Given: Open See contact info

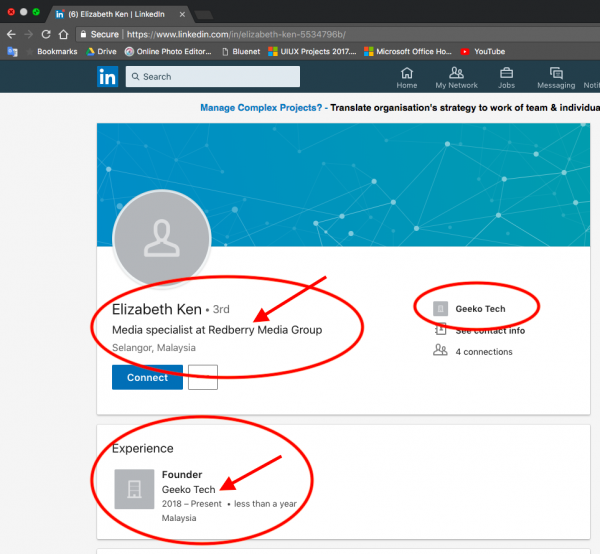Looking at the screenshot, I should pos(490,330).
